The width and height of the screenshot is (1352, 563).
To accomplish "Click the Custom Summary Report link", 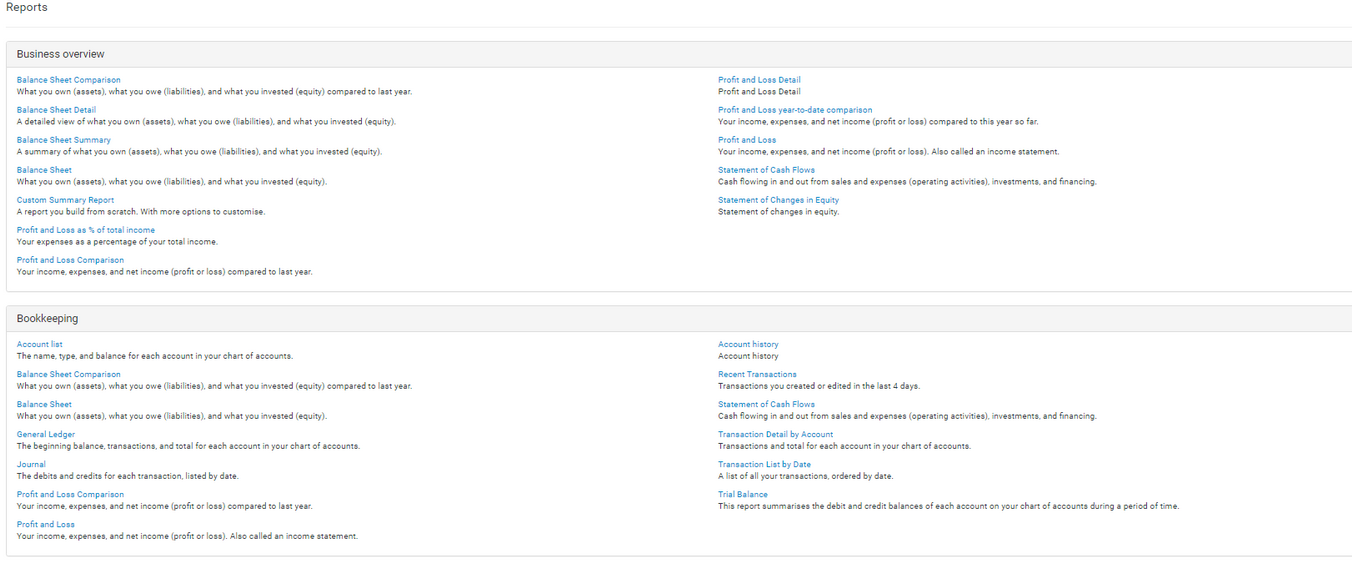I will pos(65,200).
